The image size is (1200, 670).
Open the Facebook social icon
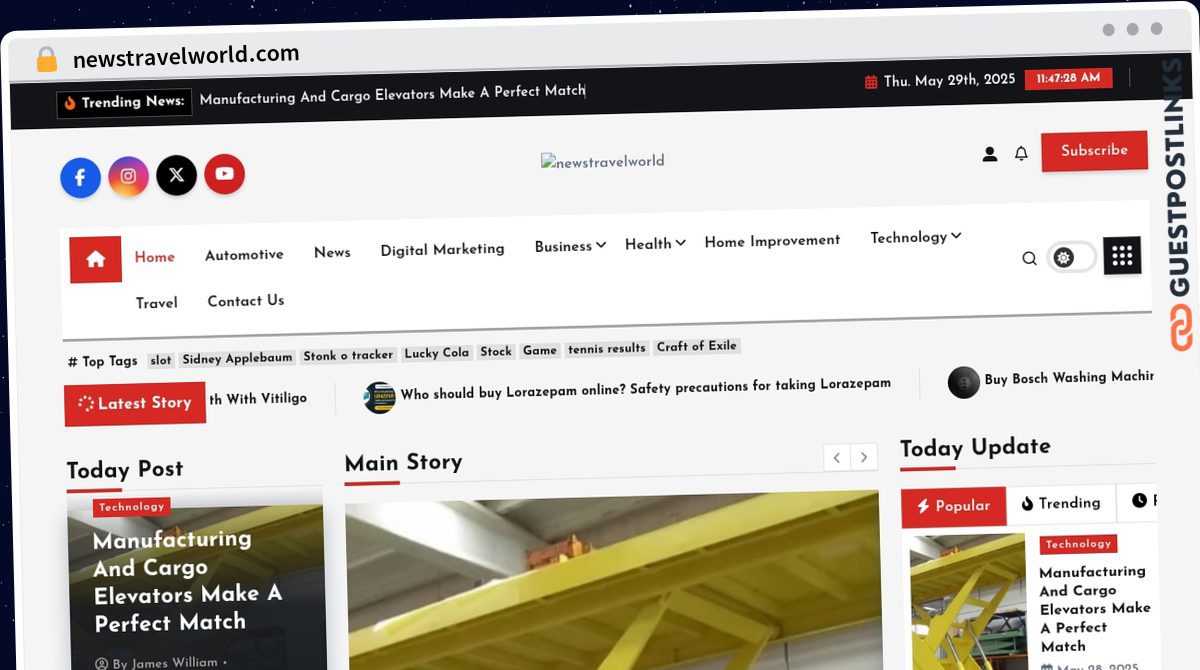click(80, 178)
